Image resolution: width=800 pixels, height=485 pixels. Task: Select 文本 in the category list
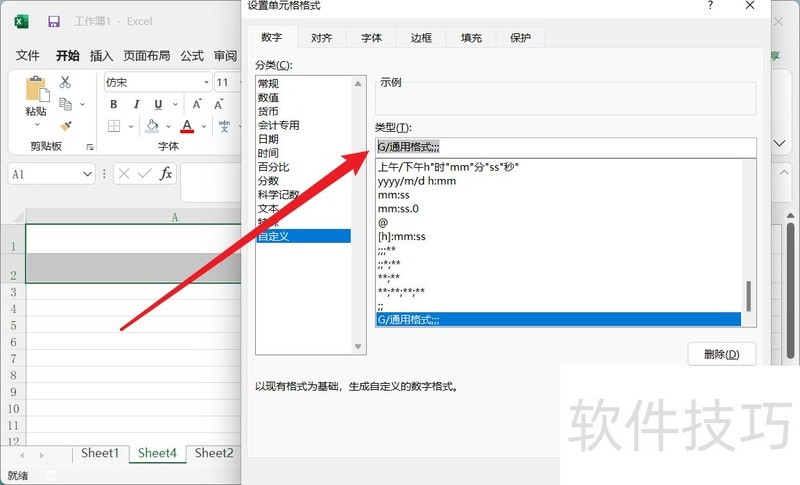[x=268, y=208]
